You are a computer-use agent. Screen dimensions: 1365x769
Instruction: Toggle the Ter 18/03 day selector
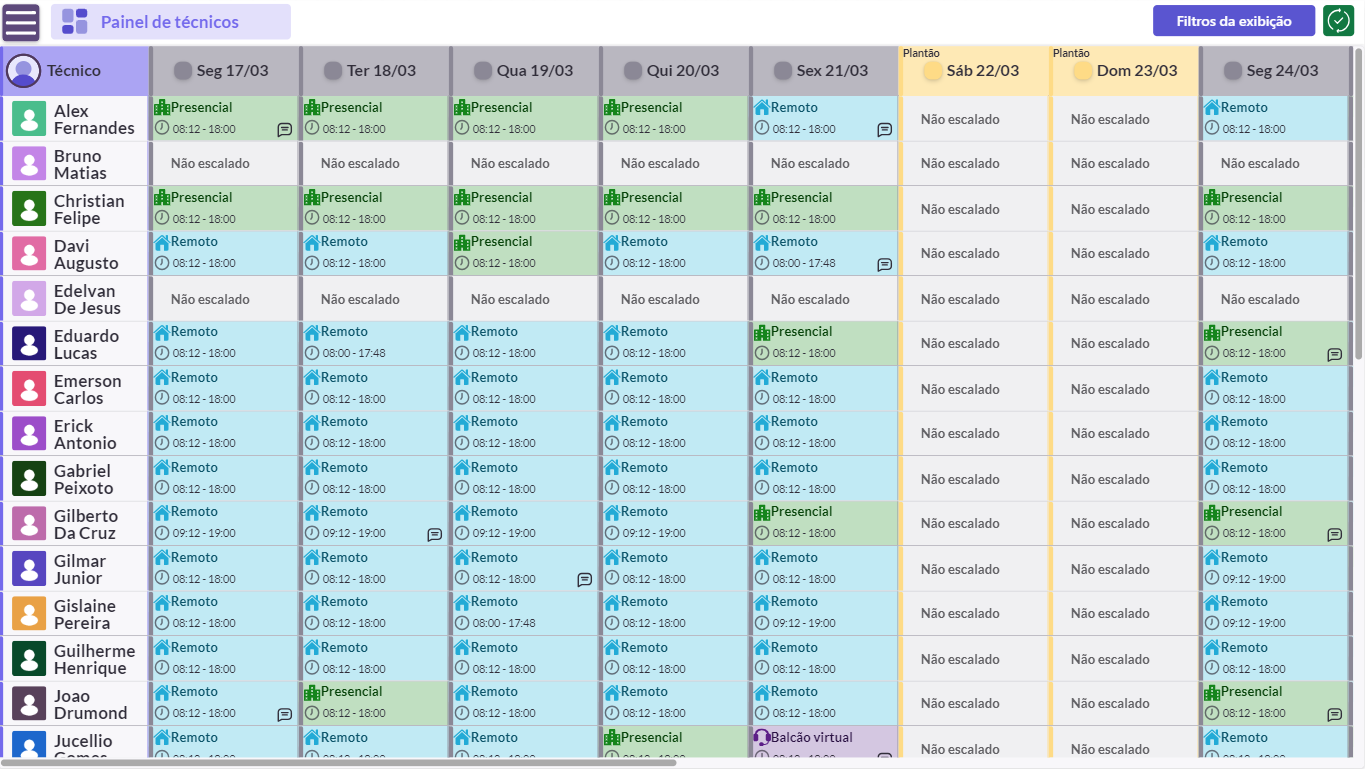(333, 71)
